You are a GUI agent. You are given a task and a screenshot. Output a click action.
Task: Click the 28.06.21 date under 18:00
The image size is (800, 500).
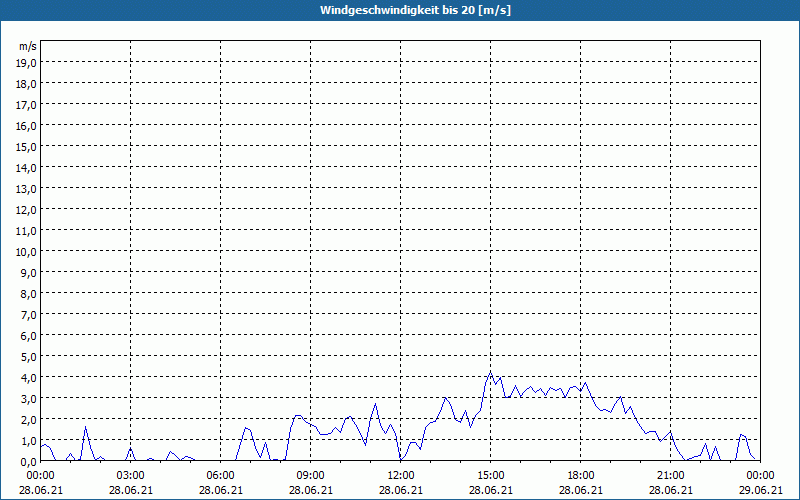coord(581,490)
